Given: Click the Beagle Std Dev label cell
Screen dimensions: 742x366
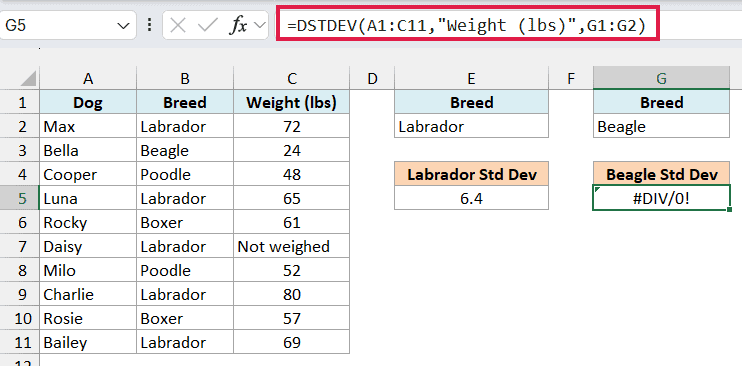Looking at the screenshot, I should pyautogui.click(x=661, y=174).
